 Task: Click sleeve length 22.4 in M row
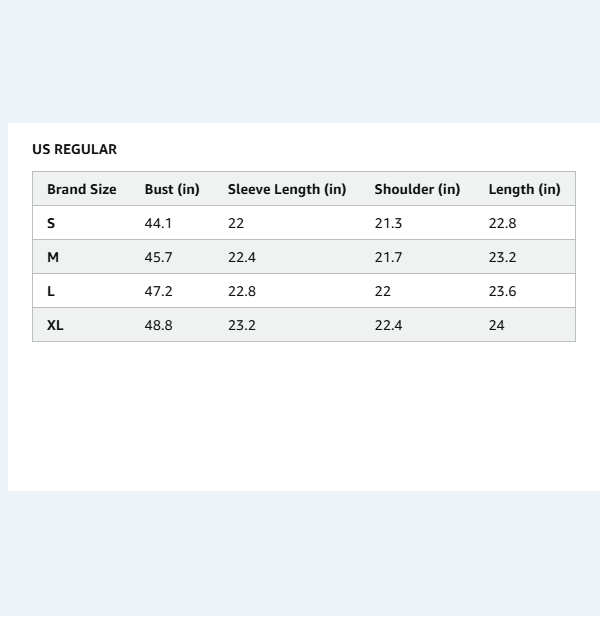pos(241,257)
